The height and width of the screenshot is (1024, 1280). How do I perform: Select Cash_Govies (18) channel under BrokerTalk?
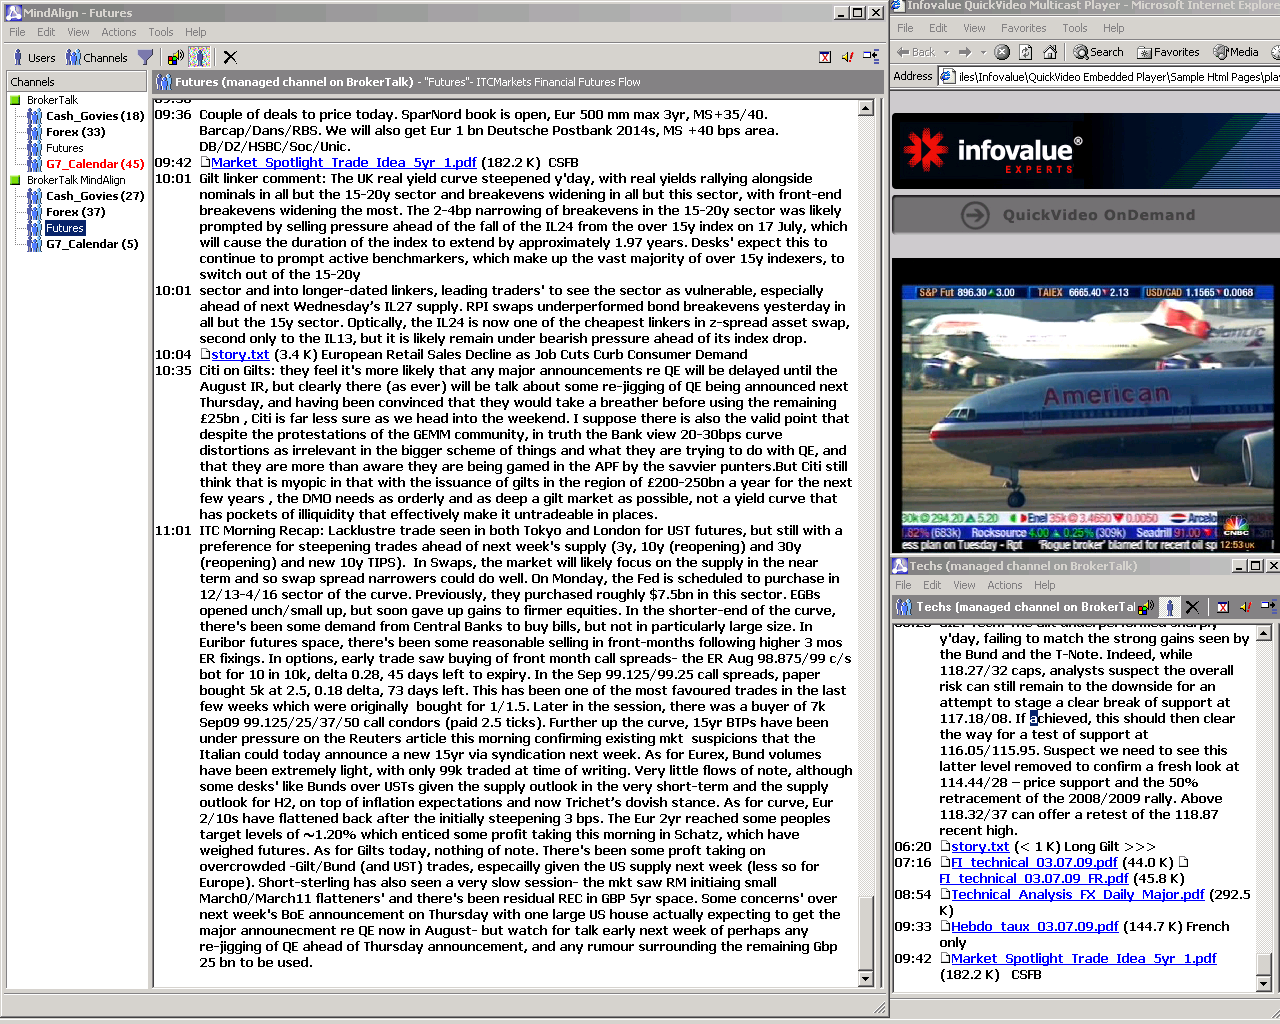[95, 116]
